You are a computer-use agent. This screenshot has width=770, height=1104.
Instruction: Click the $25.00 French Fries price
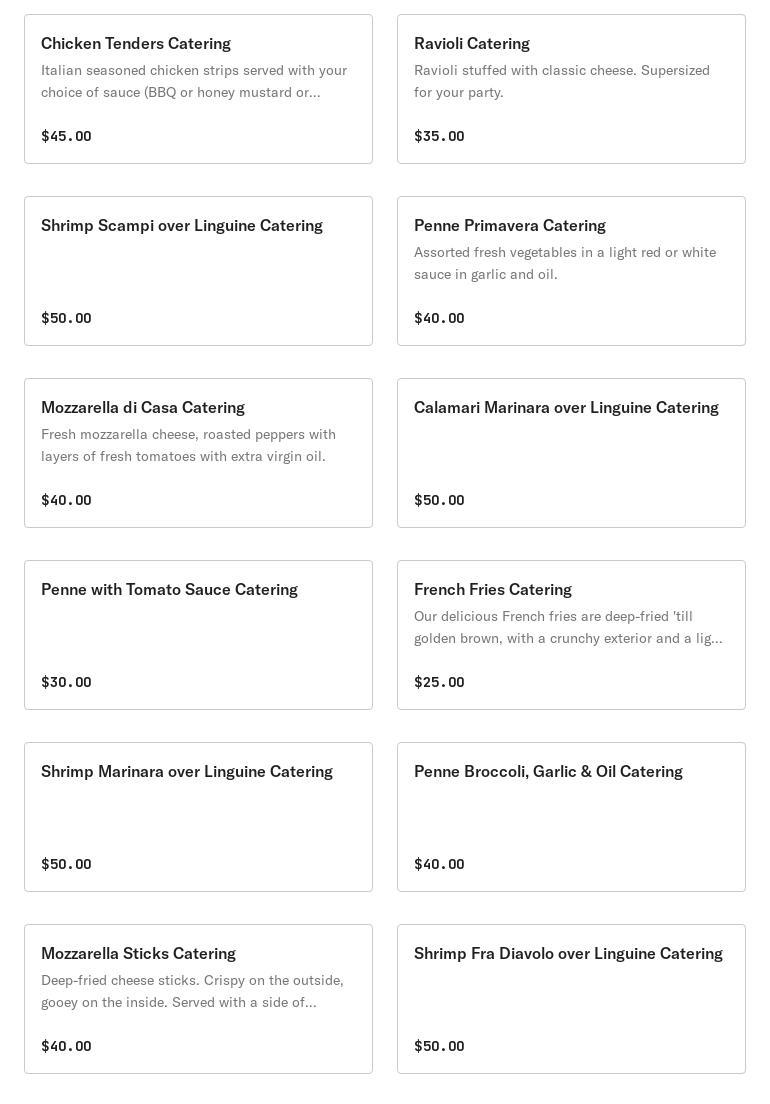[439, 682]
